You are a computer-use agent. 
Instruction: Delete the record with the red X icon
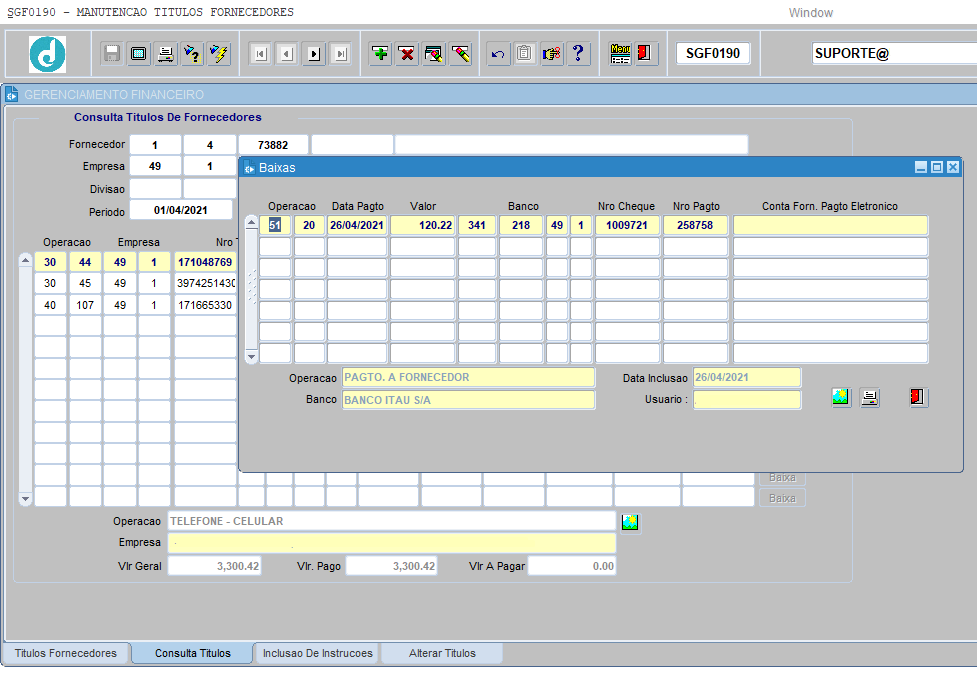tap(407, 54)
